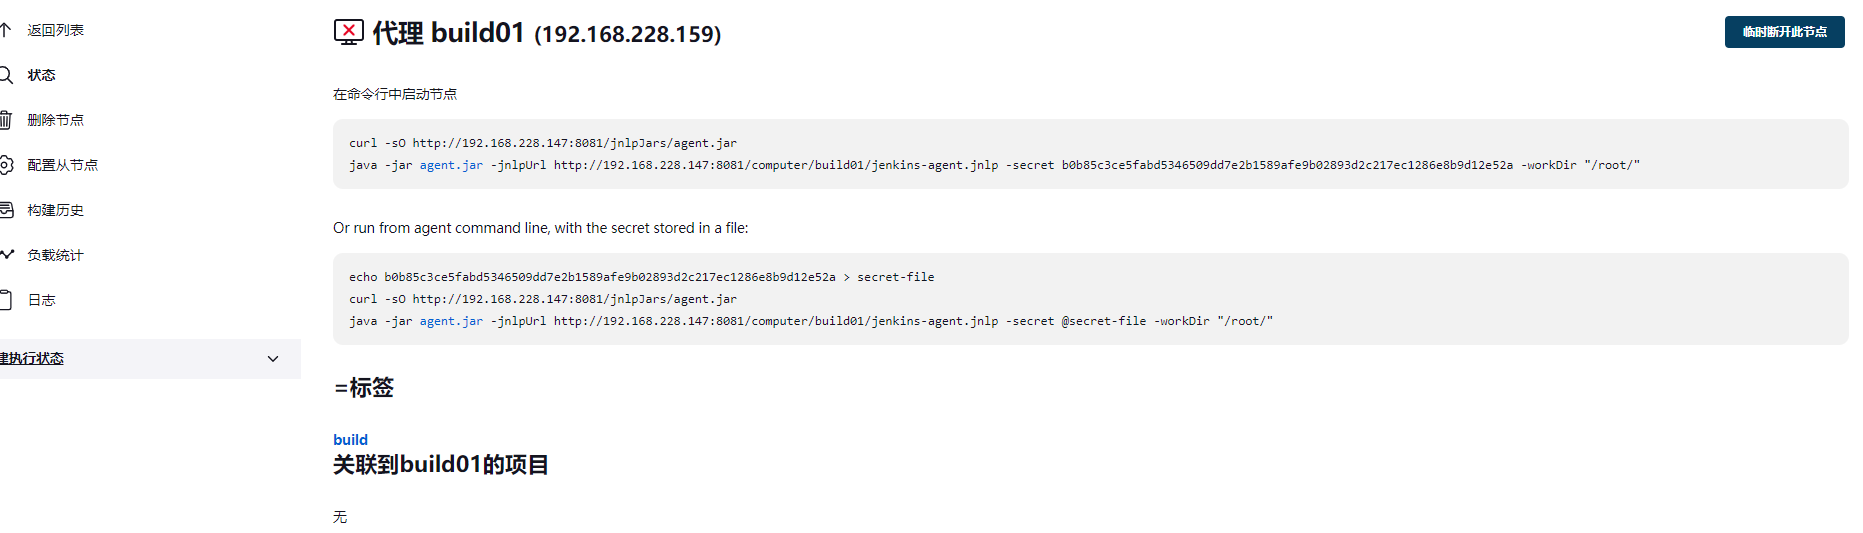Open 状态 sidebar item
The image size is (1863, 533).
(x=42, y=75)
